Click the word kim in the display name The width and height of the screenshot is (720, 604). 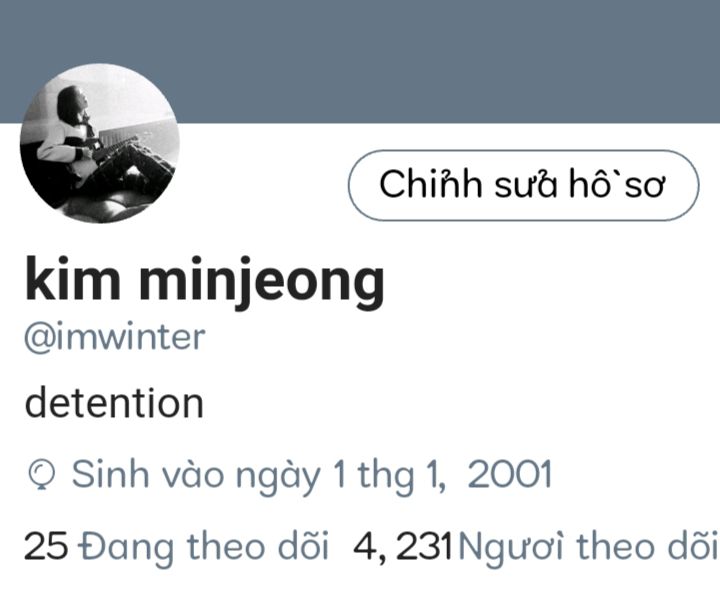coord(73,277)
